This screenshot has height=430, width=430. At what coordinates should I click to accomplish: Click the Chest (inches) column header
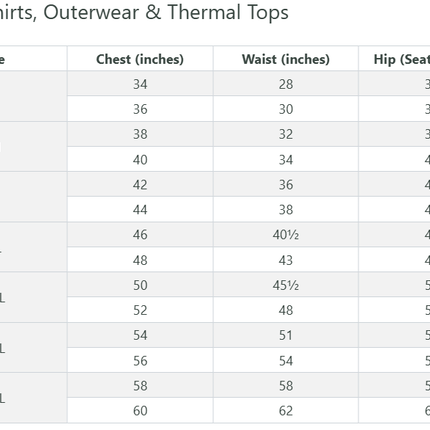click(140, 59)
